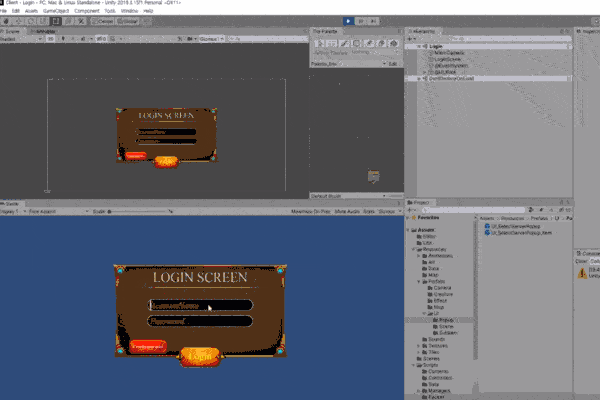Expand the DontDestroyOnLoad scene in Hierarchy
This screenshot has height=400, width=600.
point(420,78)
